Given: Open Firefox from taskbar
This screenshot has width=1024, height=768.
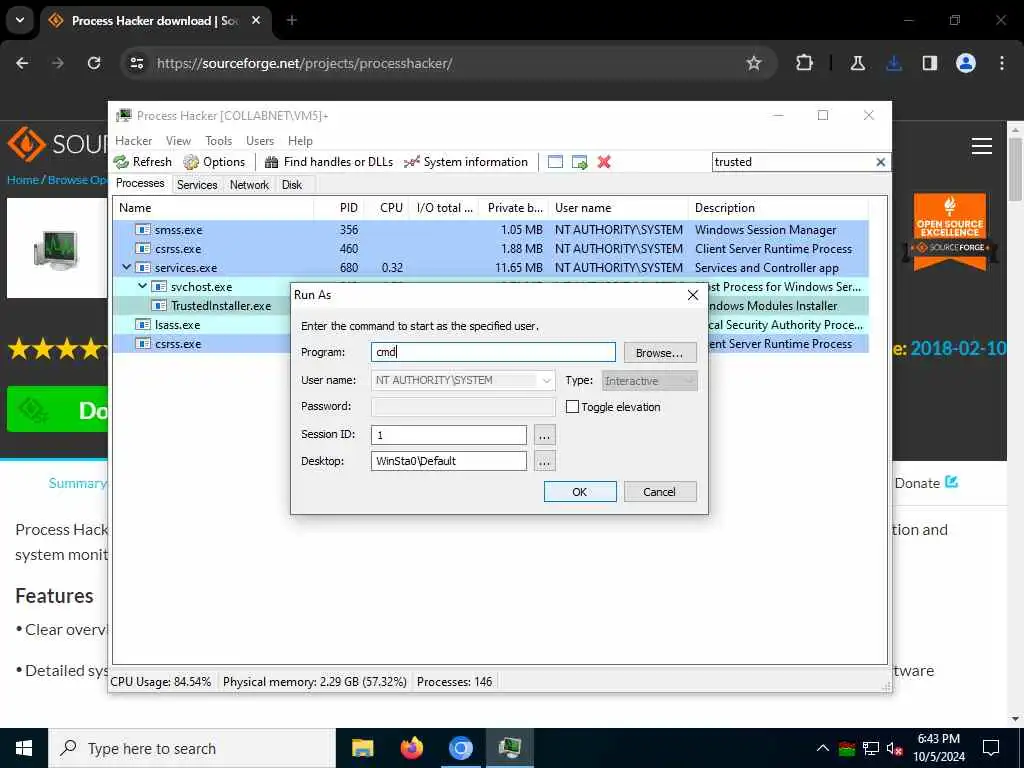Looking at the screenshot, I should 411,748.
